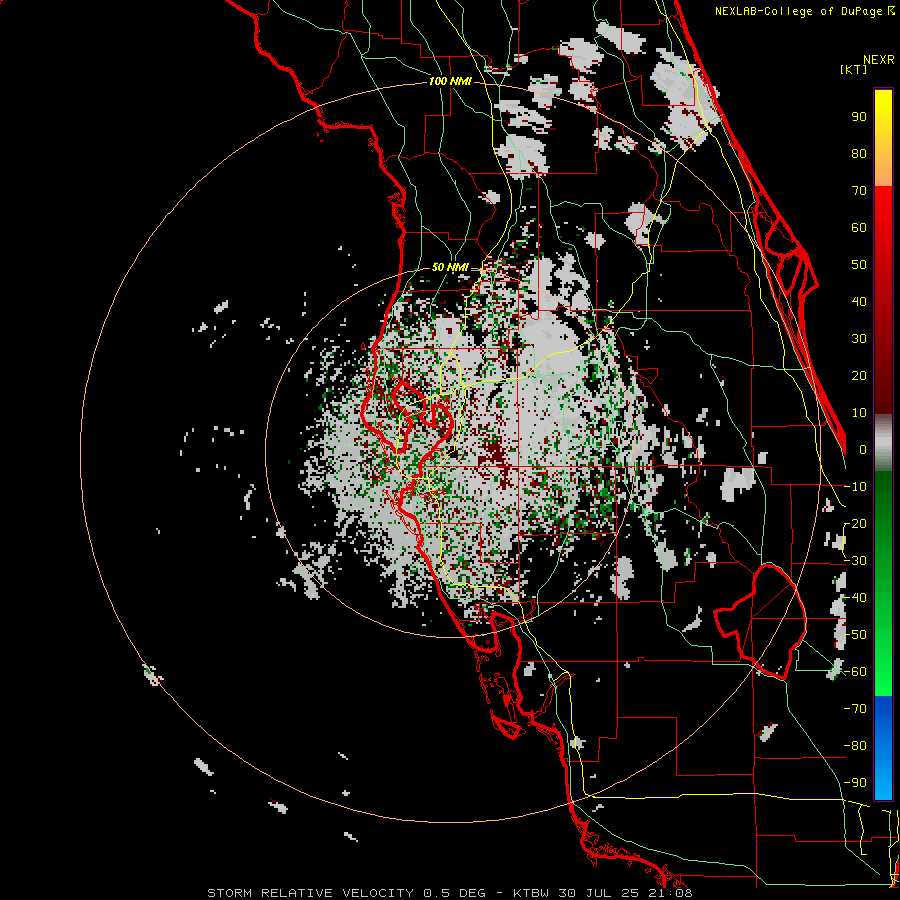900x900 pixels.
Task: Click the 70 value on velocity scale
Action: pos(859,191)
